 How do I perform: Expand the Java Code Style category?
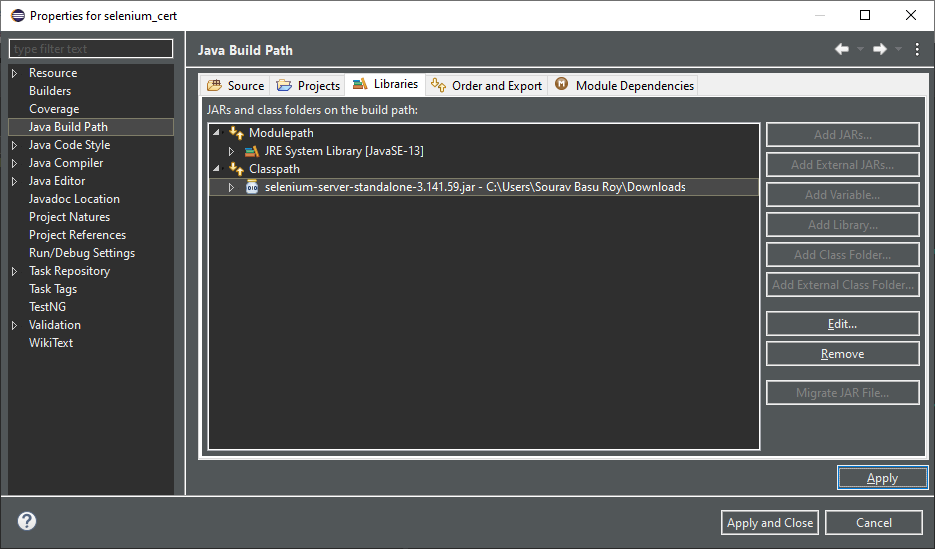point(15,145)
